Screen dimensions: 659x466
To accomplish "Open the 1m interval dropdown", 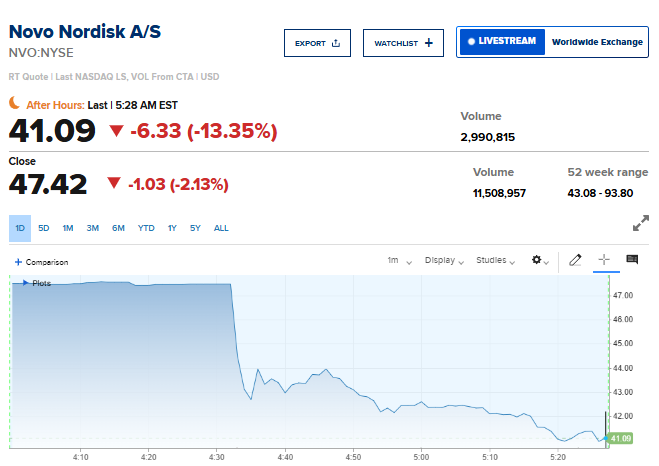I will click(399, 260).
